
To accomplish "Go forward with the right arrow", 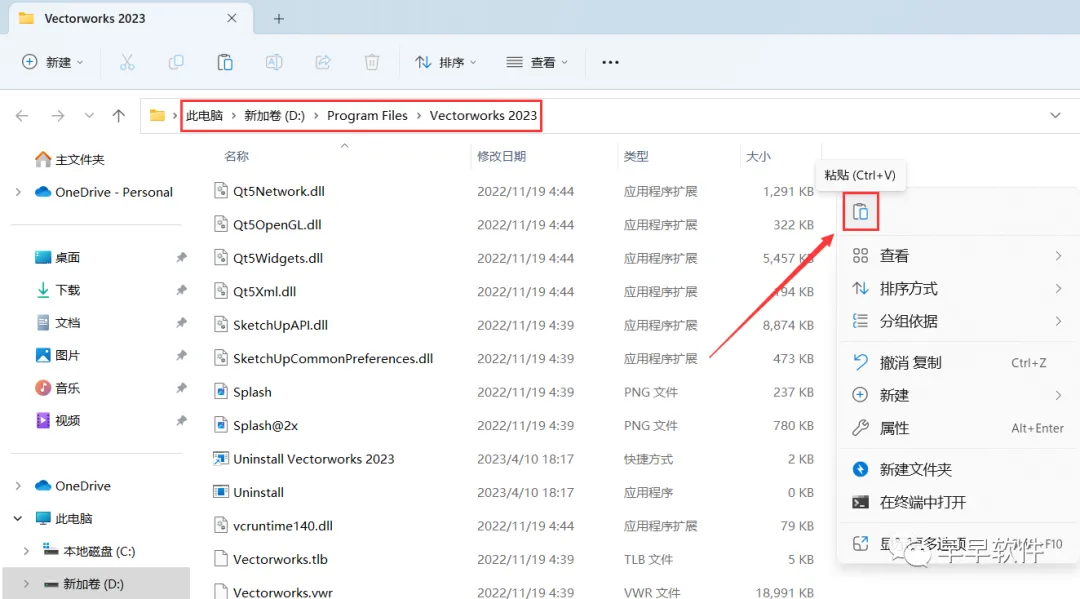I will click(x=58, y=116).
